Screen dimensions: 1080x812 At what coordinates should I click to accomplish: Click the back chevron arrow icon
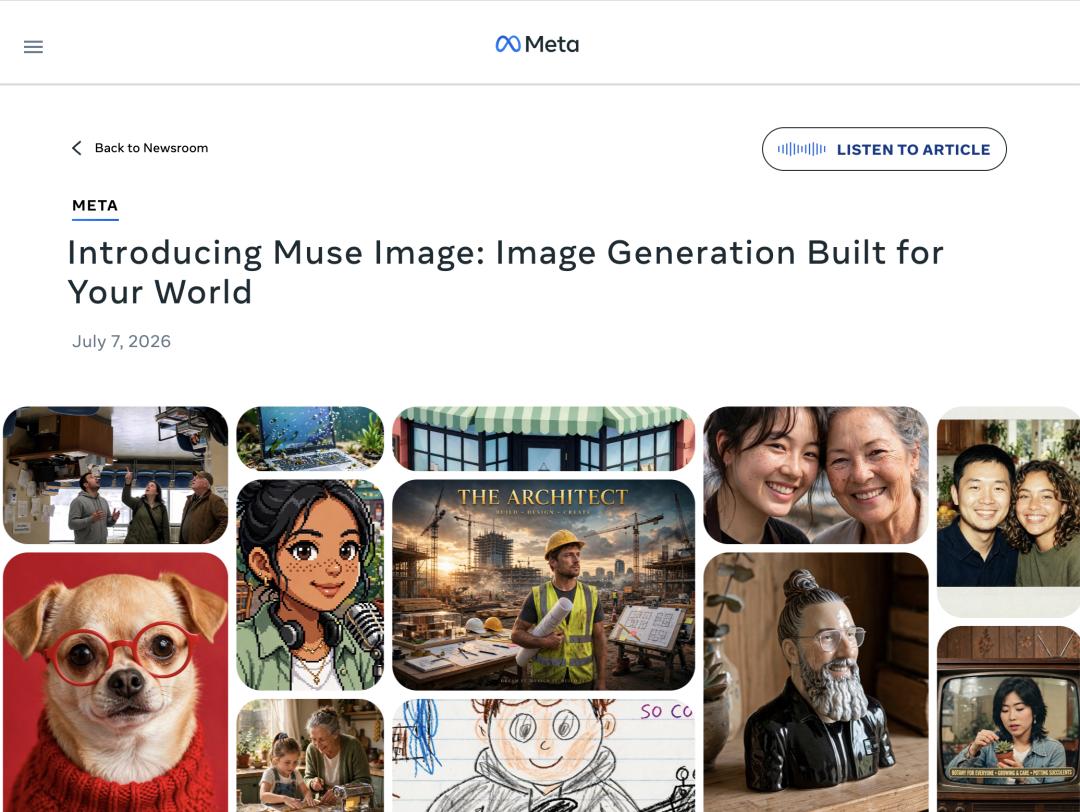(76, 148)
